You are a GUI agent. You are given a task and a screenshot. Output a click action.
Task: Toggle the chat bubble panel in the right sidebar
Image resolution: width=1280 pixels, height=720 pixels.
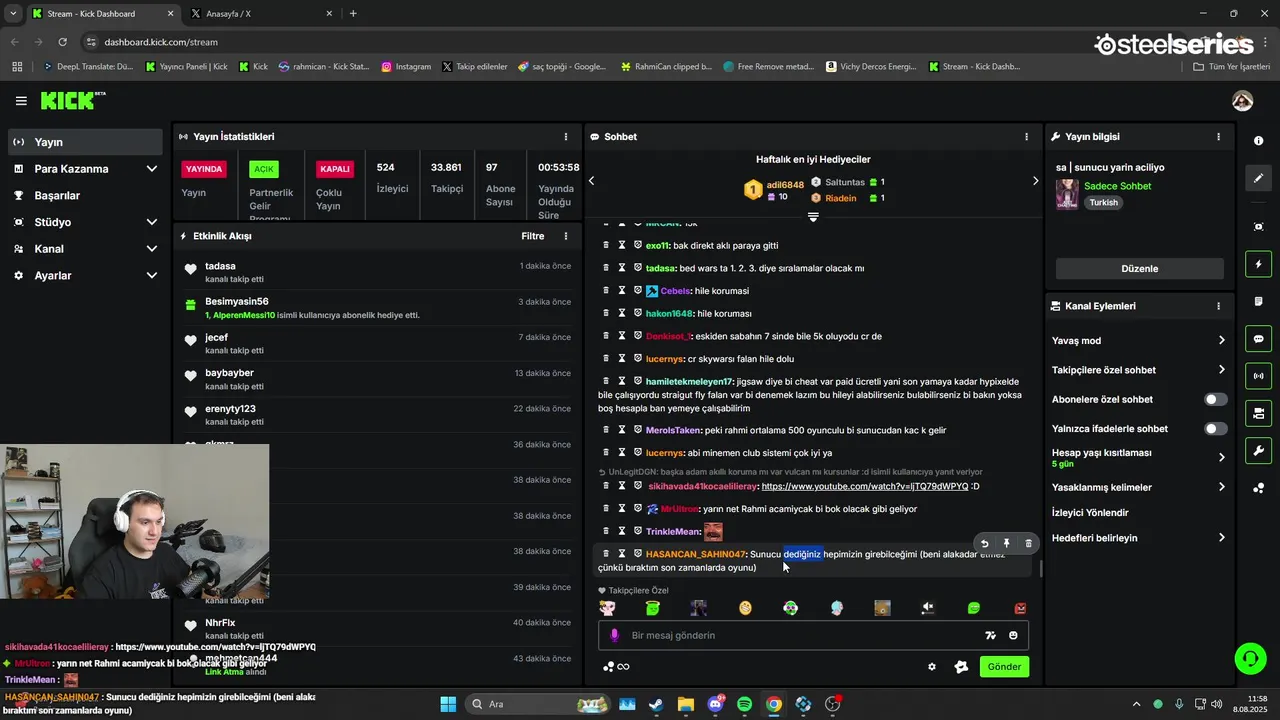(x=1259, y=339)
